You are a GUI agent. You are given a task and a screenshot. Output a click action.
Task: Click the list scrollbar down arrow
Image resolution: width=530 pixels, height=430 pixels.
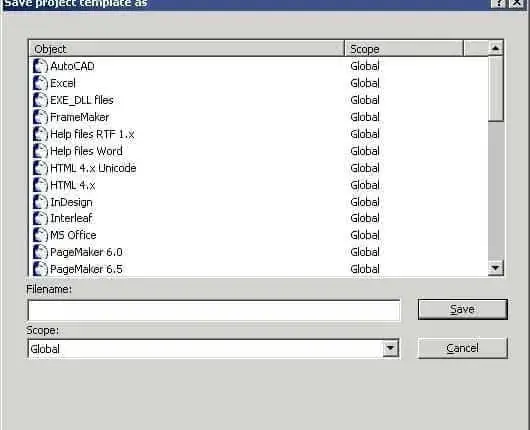click(496, 268)
